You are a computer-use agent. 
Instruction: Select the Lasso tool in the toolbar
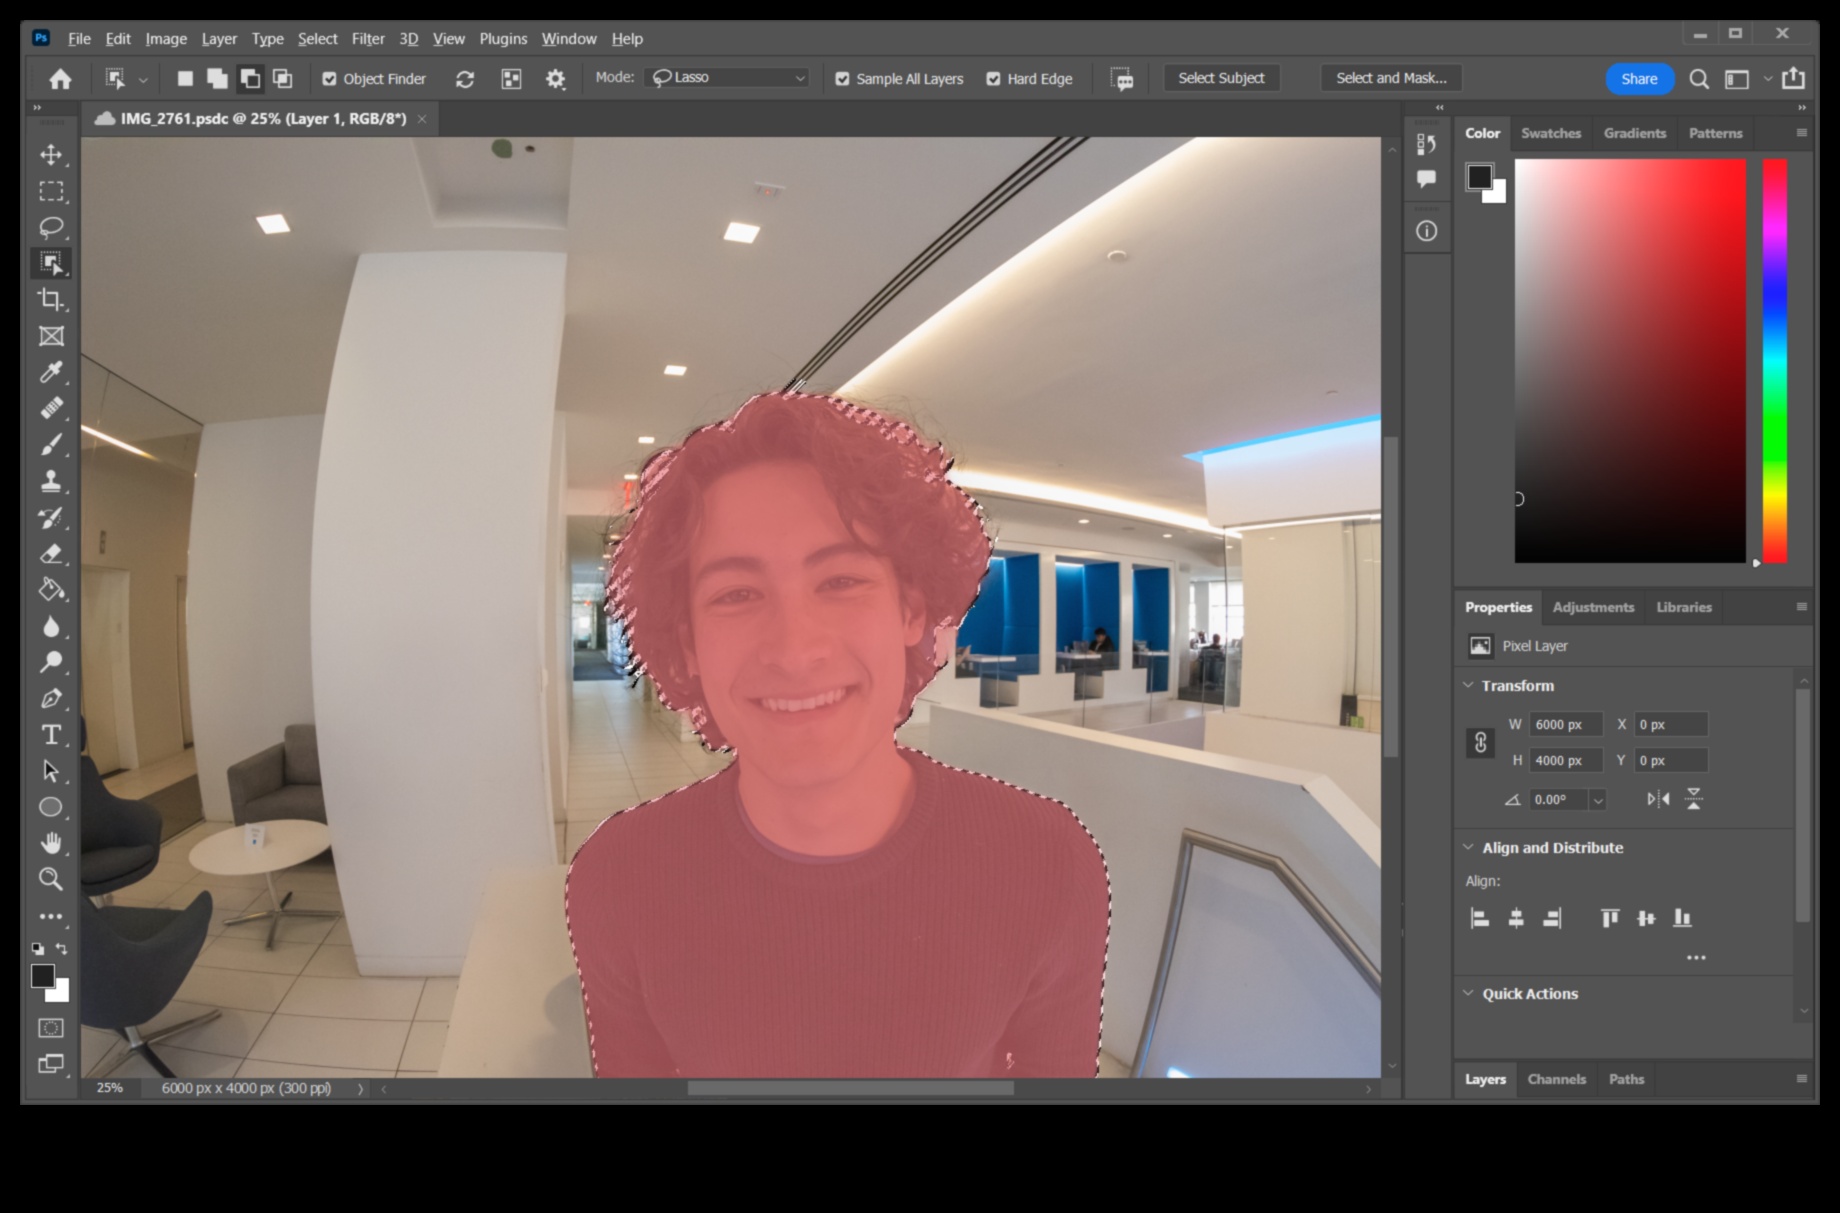[x=52, y=227]
